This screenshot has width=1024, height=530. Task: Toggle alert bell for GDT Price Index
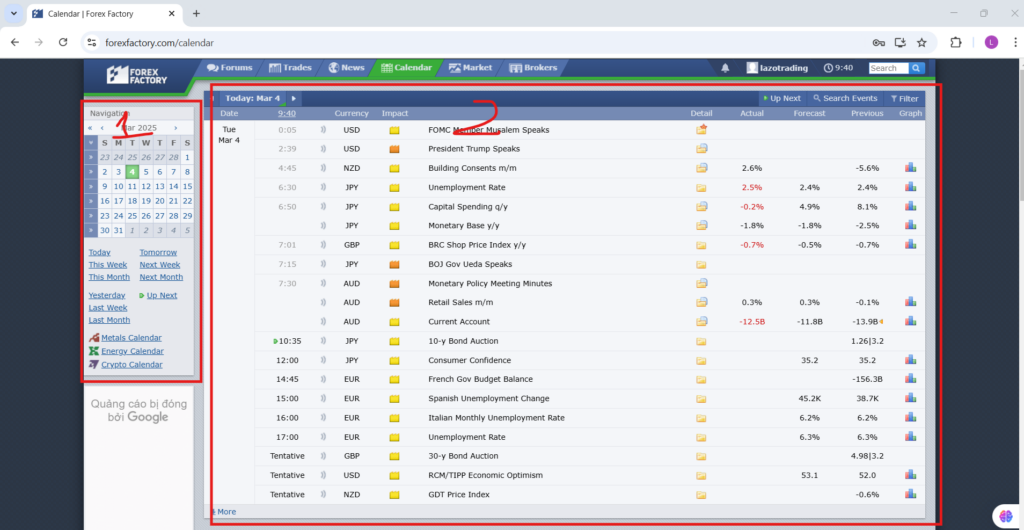(x=323, y=494)
